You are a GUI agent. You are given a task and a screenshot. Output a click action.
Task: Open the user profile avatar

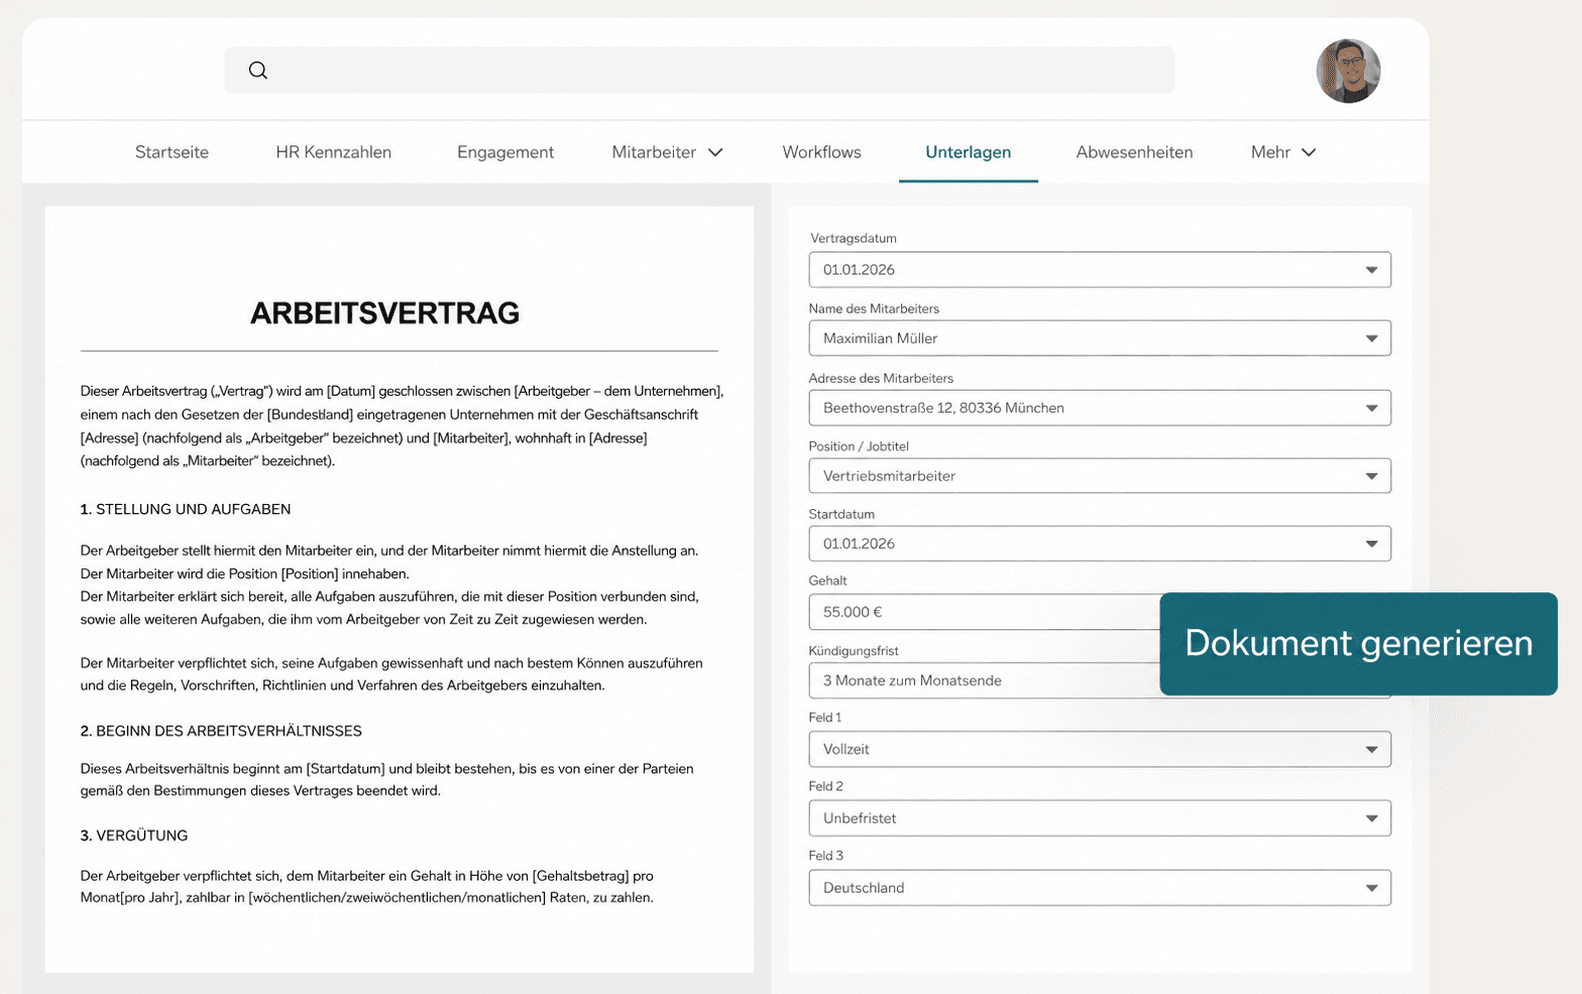point(1348,71)
